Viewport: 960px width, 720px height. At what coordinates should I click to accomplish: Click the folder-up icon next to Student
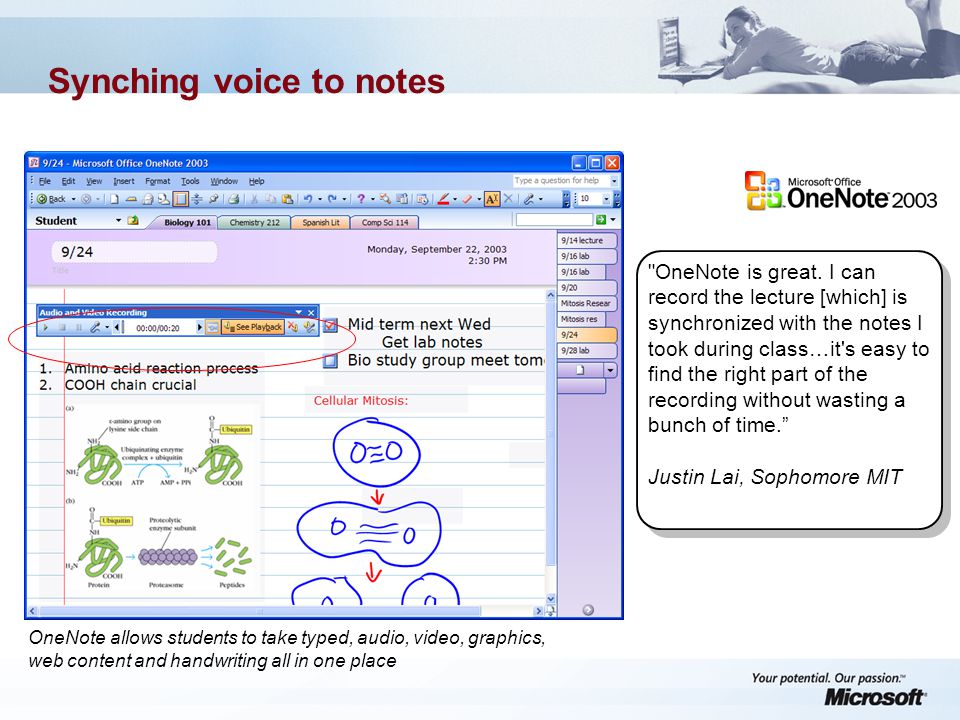click(x=133, y=220)
